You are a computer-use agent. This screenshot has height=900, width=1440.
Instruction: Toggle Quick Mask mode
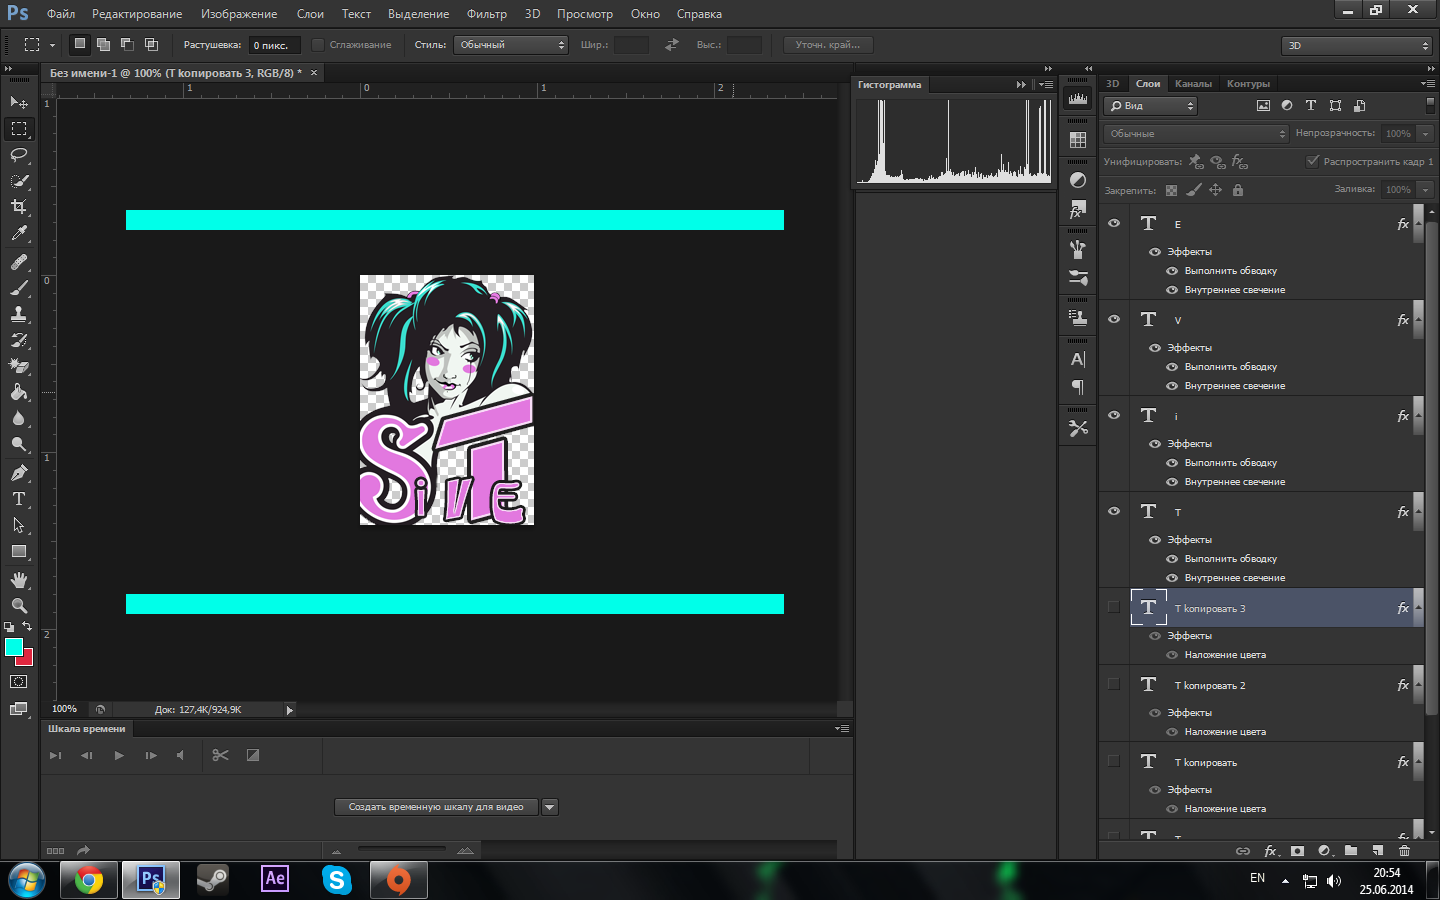(x=19, y=682)
